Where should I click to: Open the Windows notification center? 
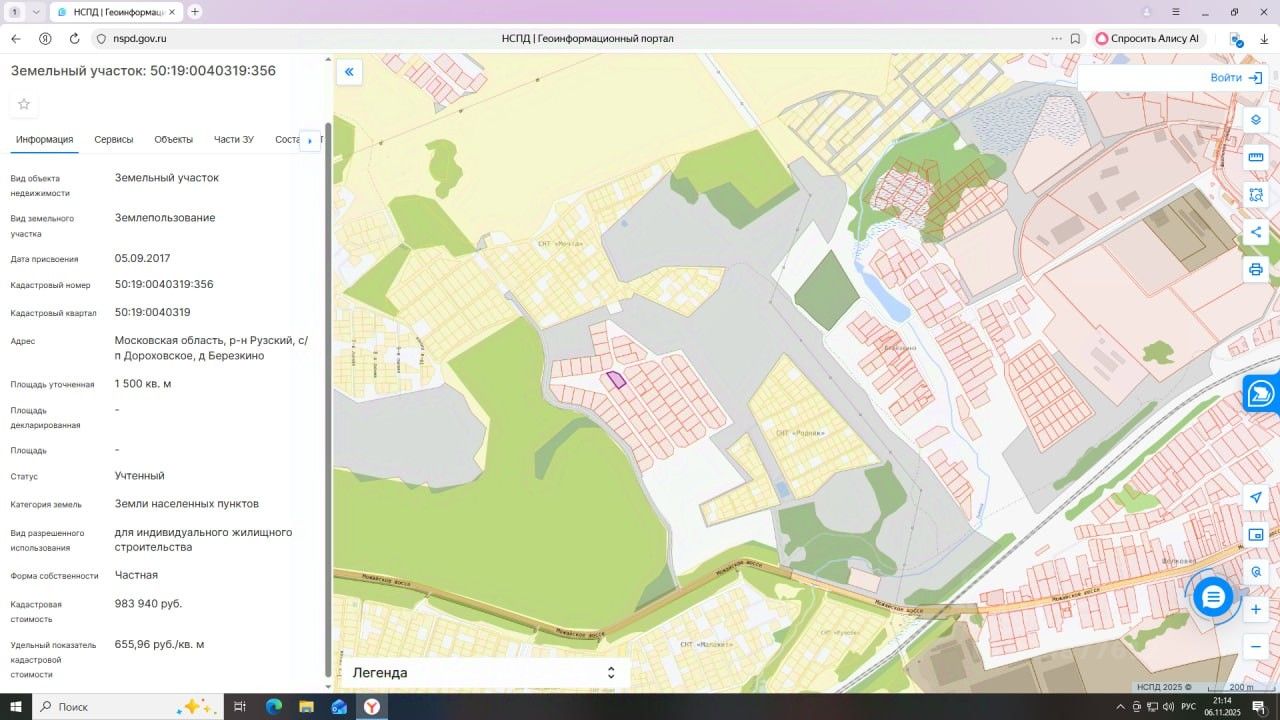1259,707
